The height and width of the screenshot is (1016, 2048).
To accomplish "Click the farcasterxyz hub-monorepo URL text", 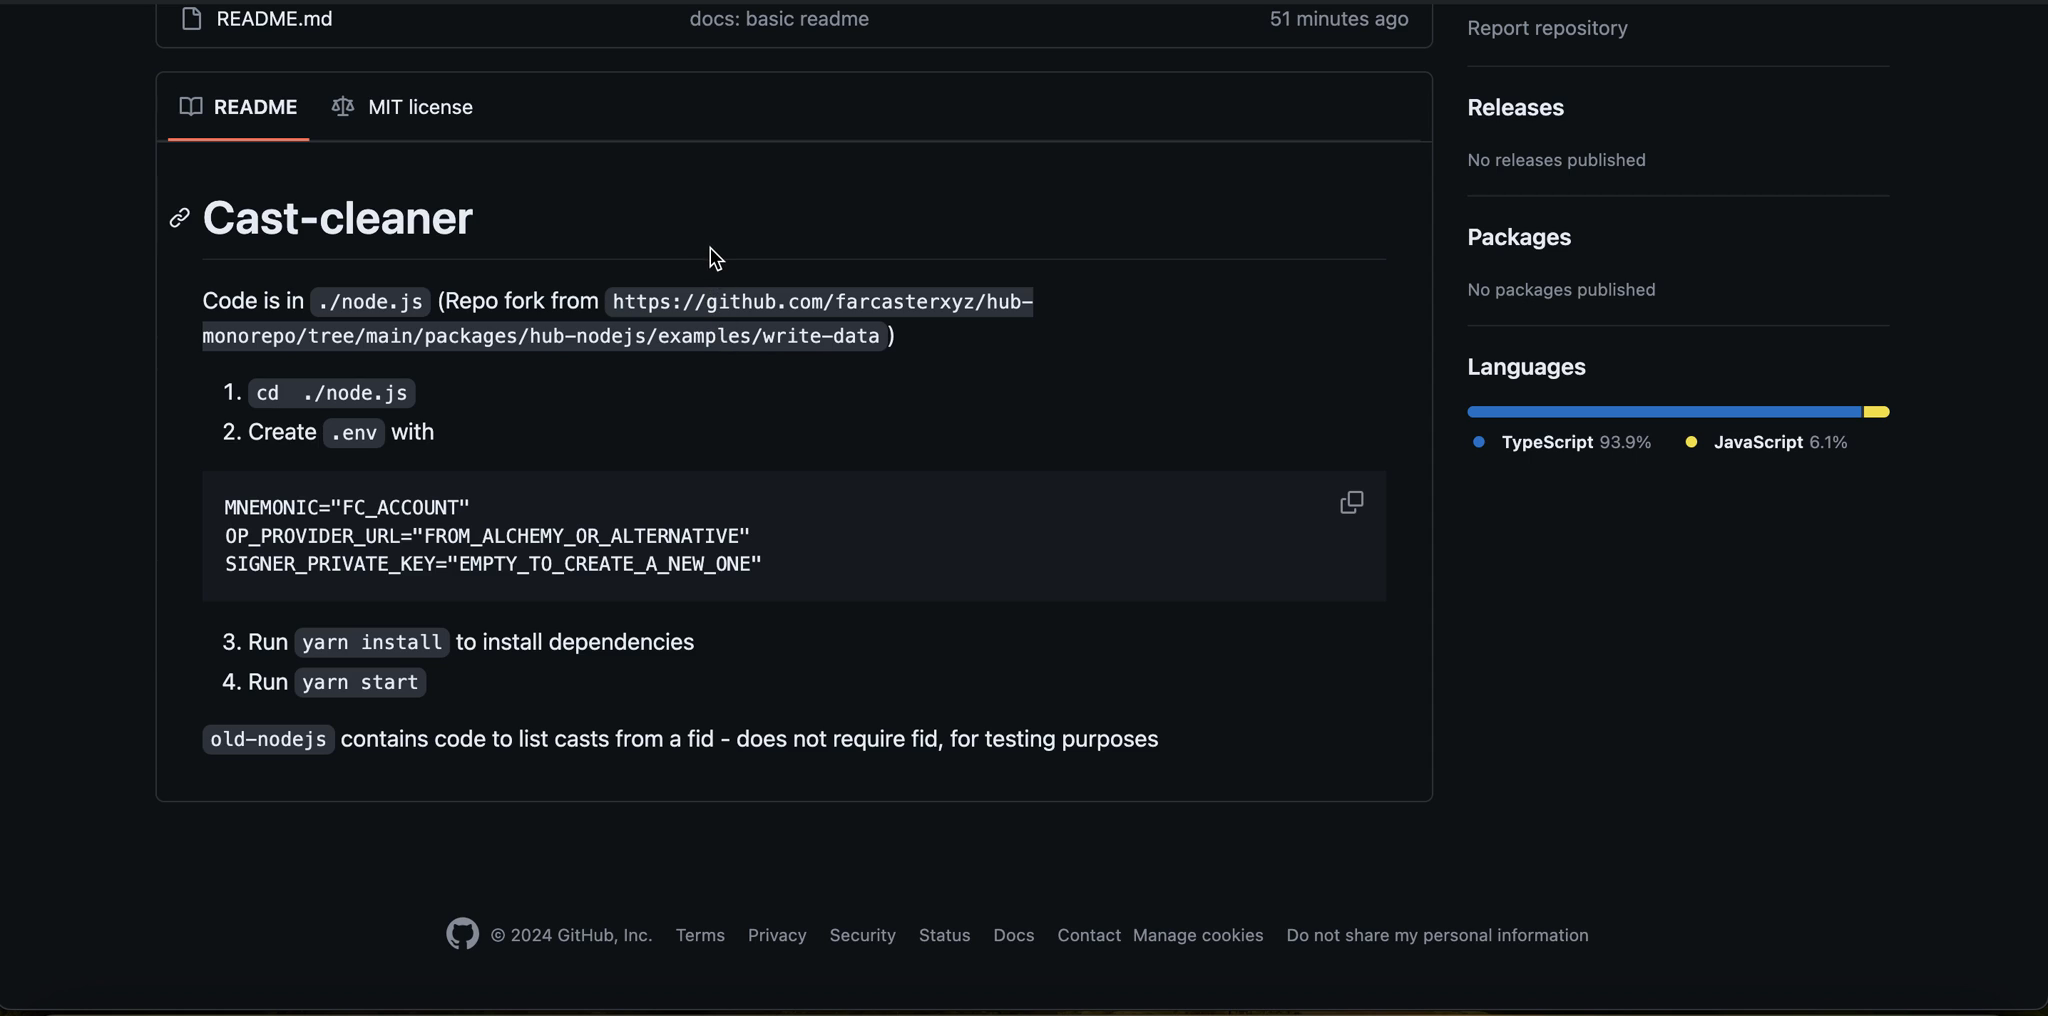I will 618,319.
